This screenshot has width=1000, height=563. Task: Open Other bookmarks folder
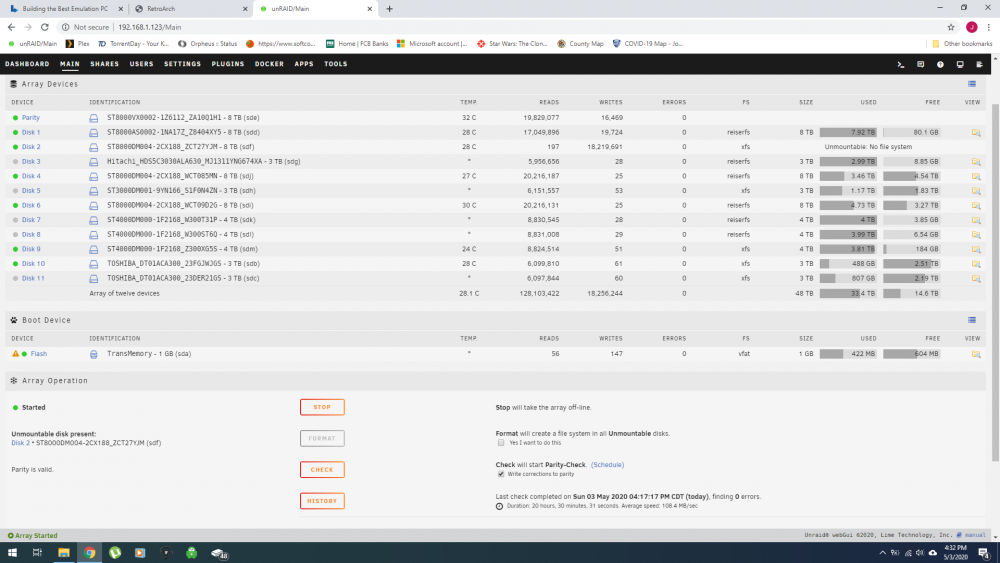[962, 44]
